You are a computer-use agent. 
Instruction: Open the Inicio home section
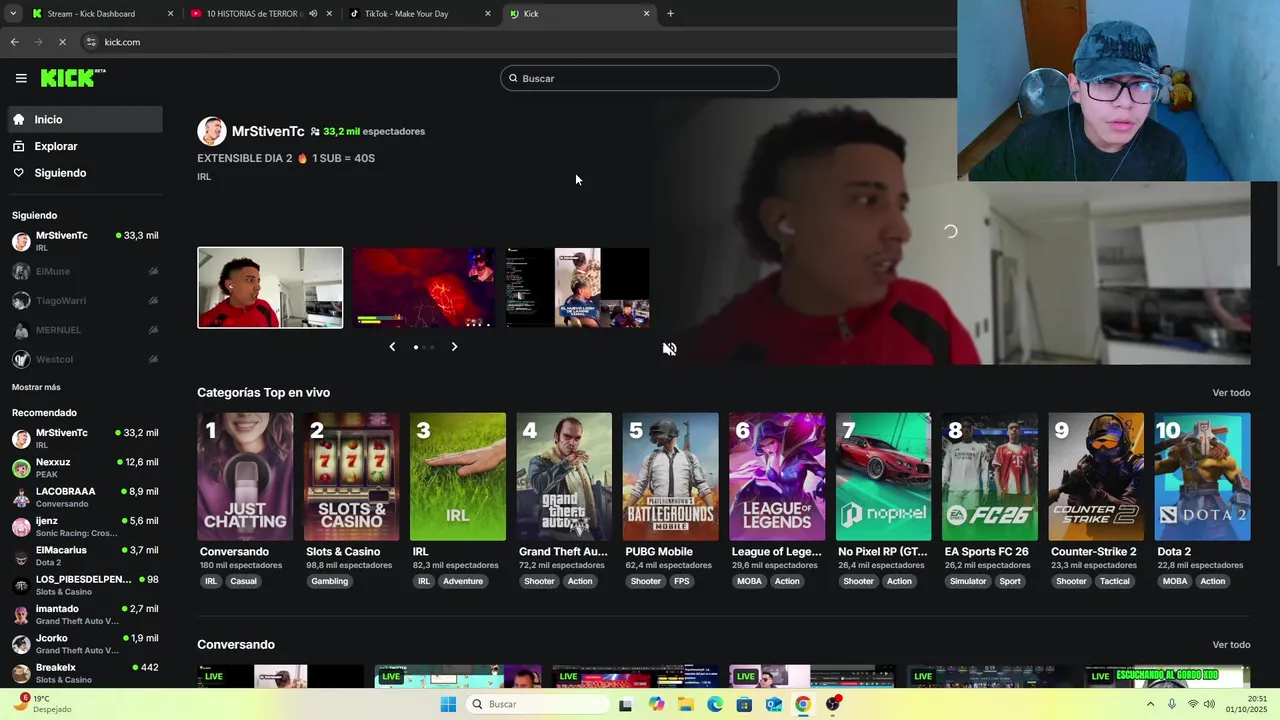84,119
